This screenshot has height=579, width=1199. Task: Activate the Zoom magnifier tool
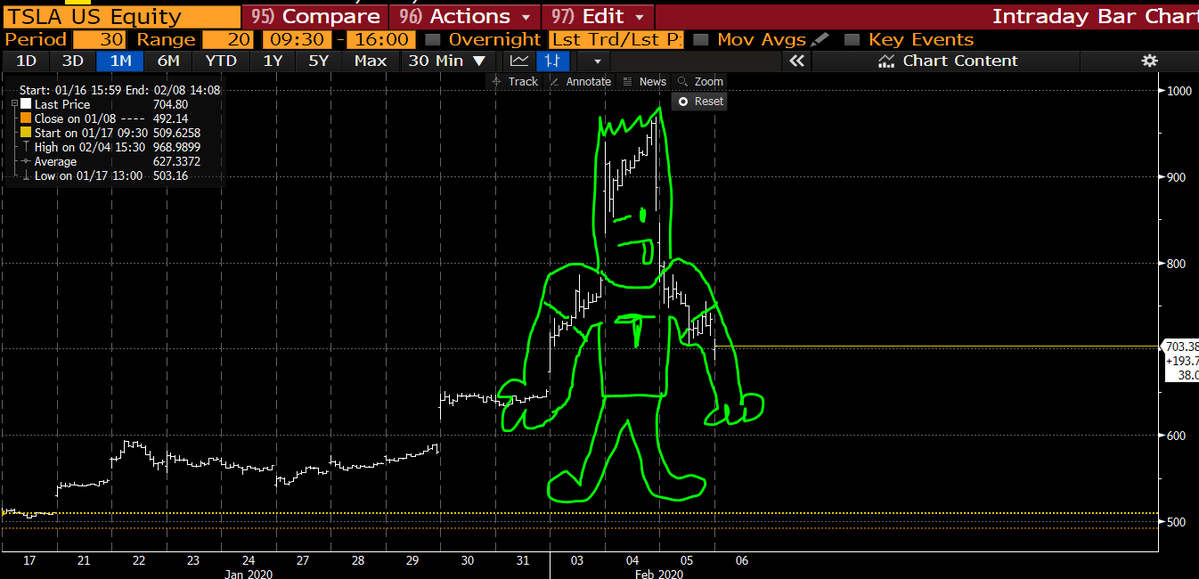(x=700, y=82)
